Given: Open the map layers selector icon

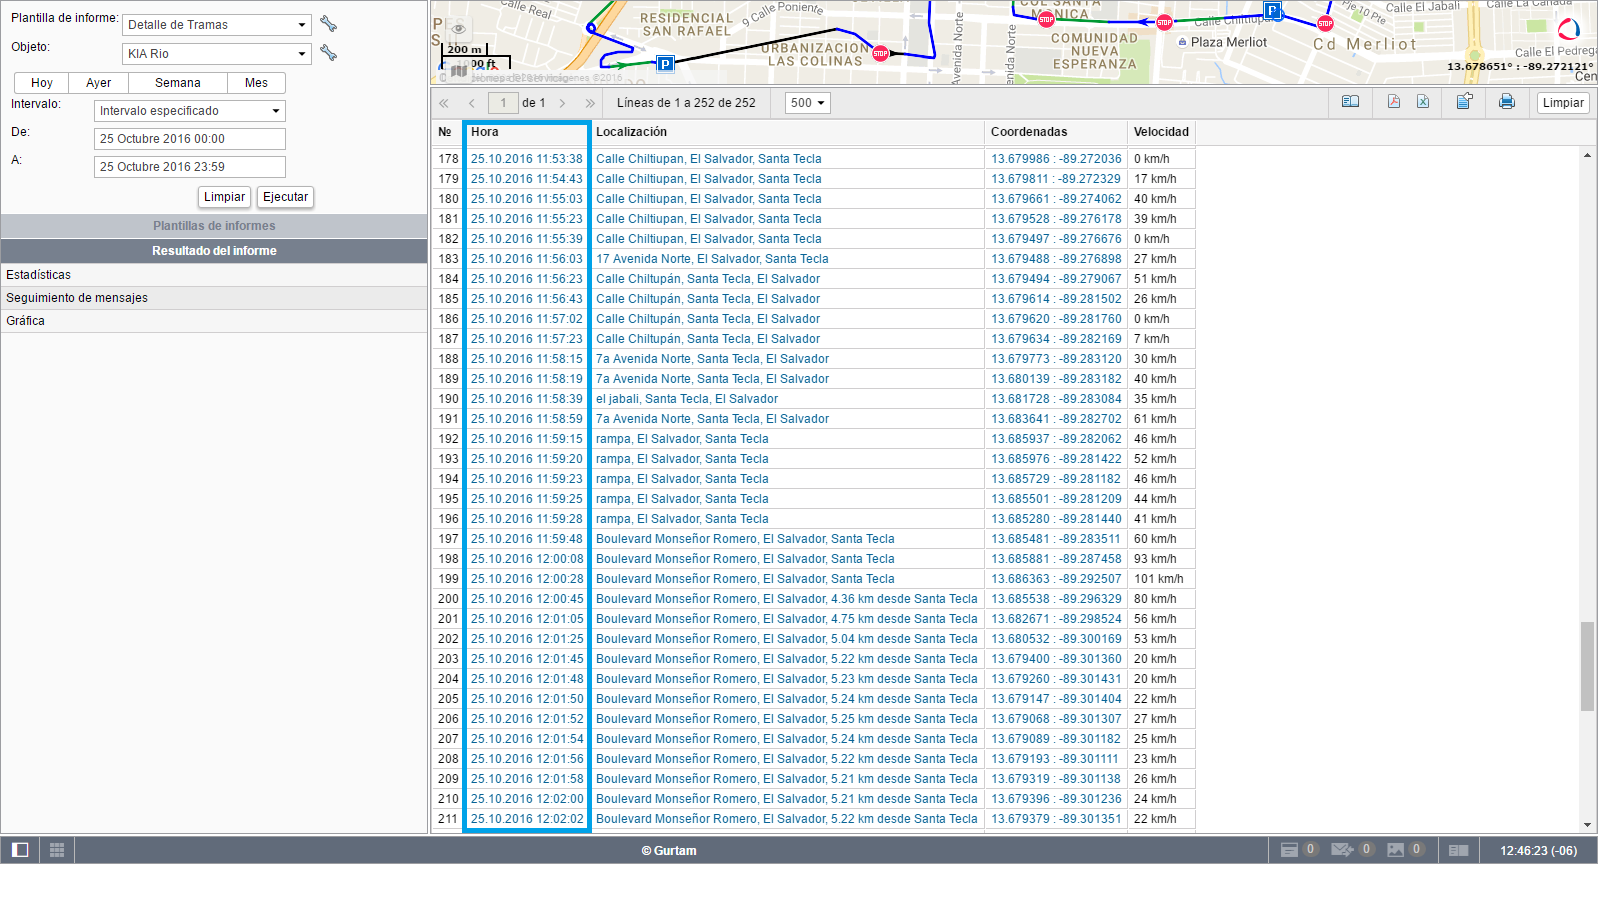Looking at the screenshot, I should pos(459,70).
